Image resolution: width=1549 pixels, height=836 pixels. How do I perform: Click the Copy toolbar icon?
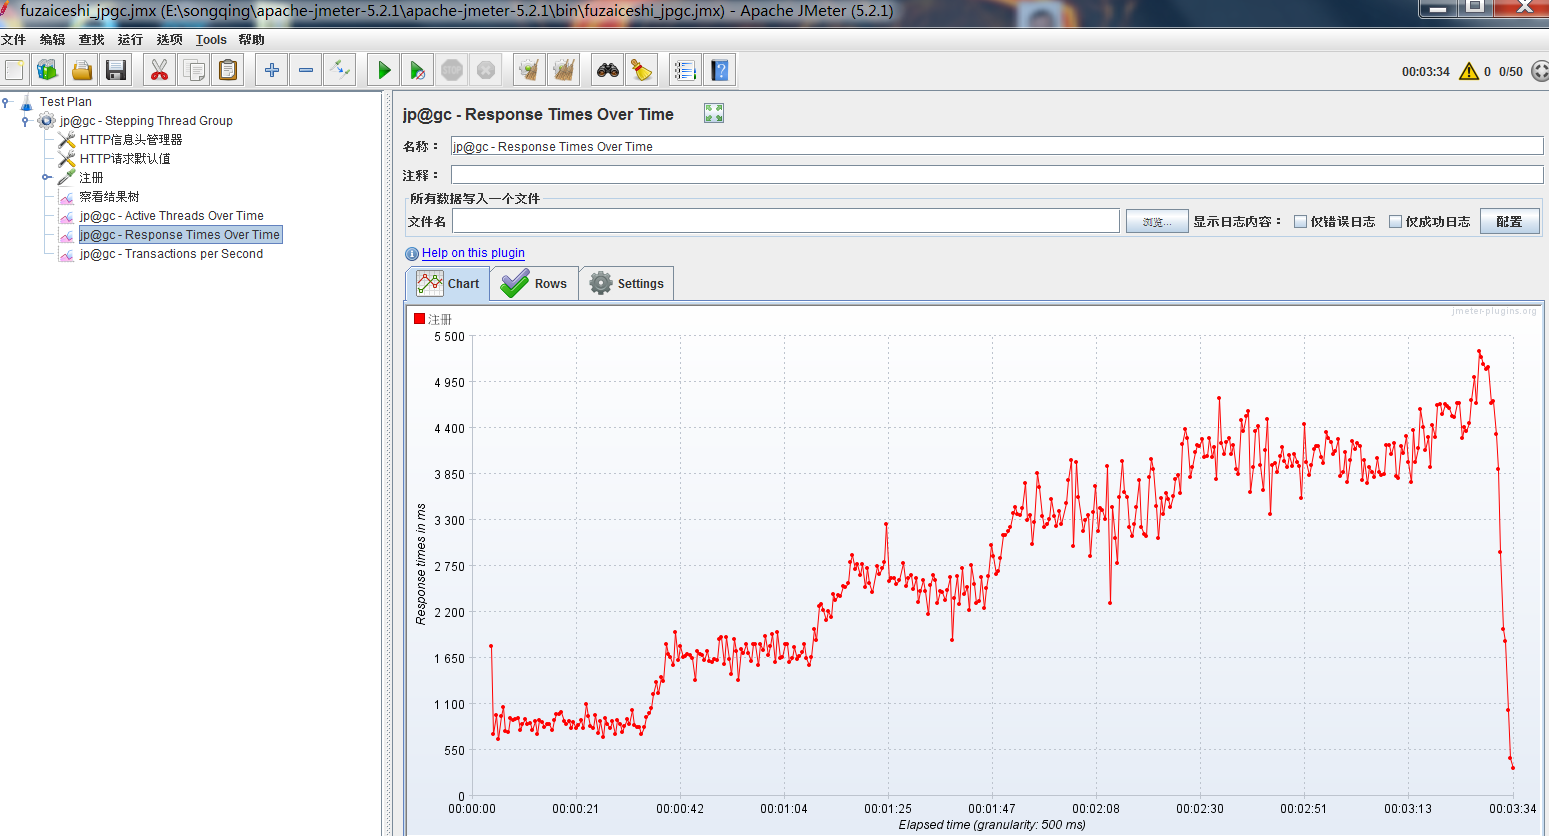click(x=194, y=70)
